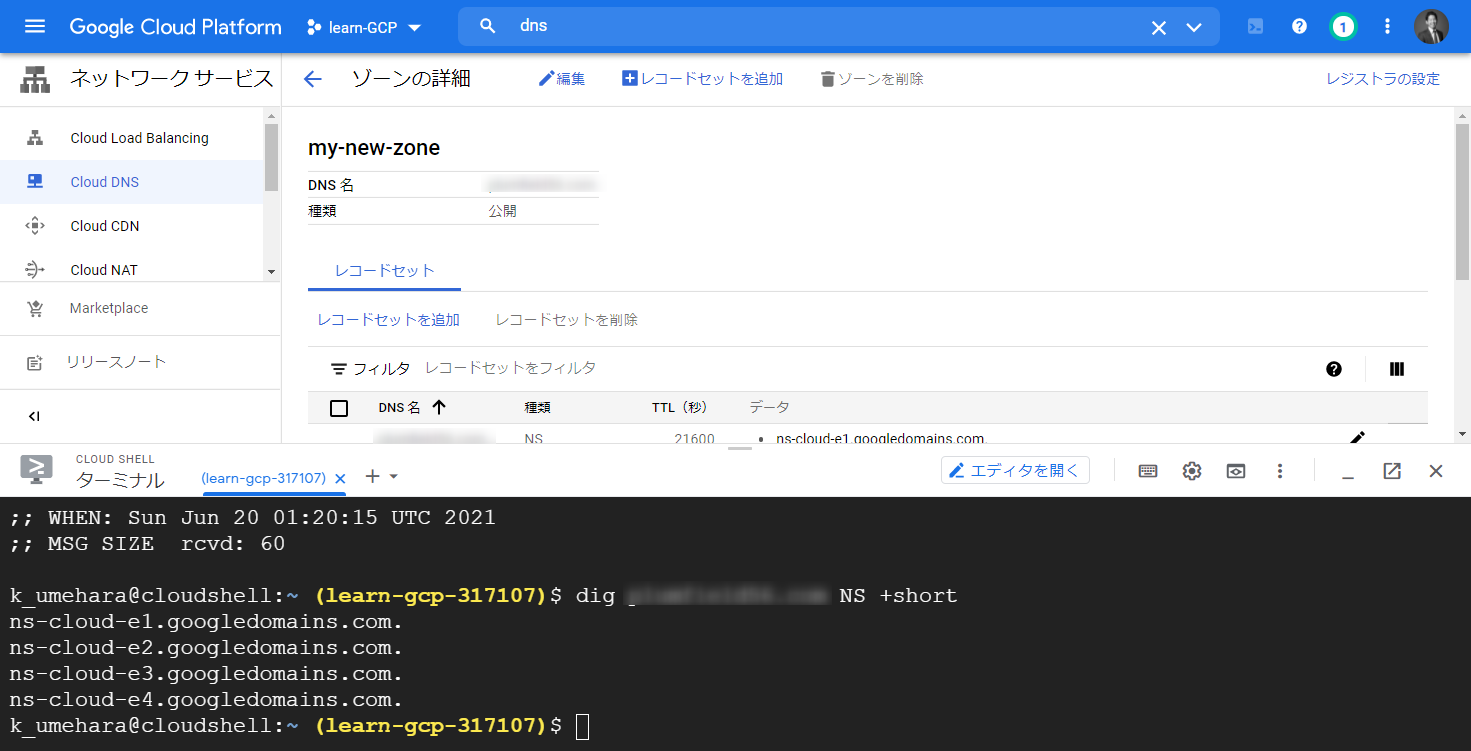
Task: Open the レジストラの設定 link
Action: click(x=1383, y=79)
